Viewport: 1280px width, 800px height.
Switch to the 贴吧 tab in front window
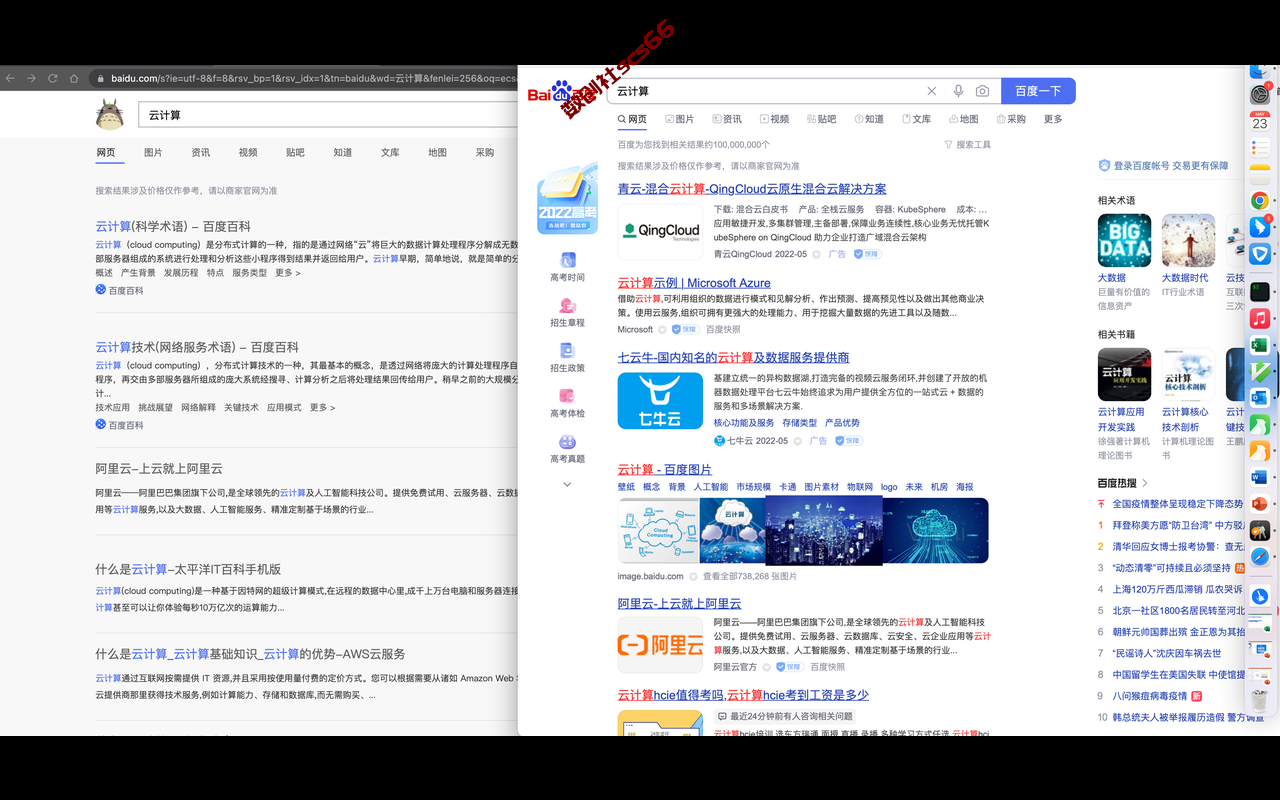coord(821,119)
